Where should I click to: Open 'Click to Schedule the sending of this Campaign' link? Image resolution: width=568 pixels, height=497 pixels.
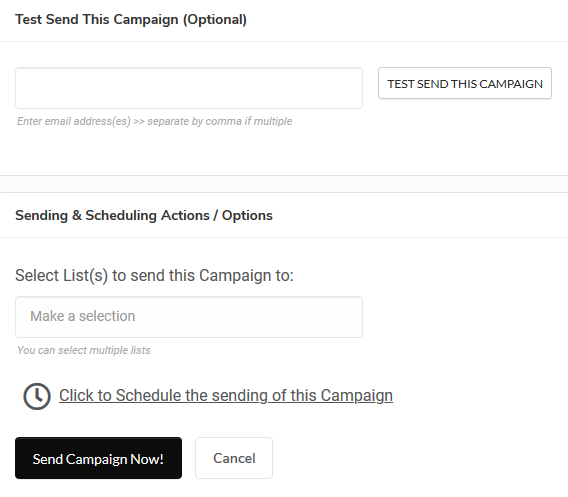pos(226,395)
